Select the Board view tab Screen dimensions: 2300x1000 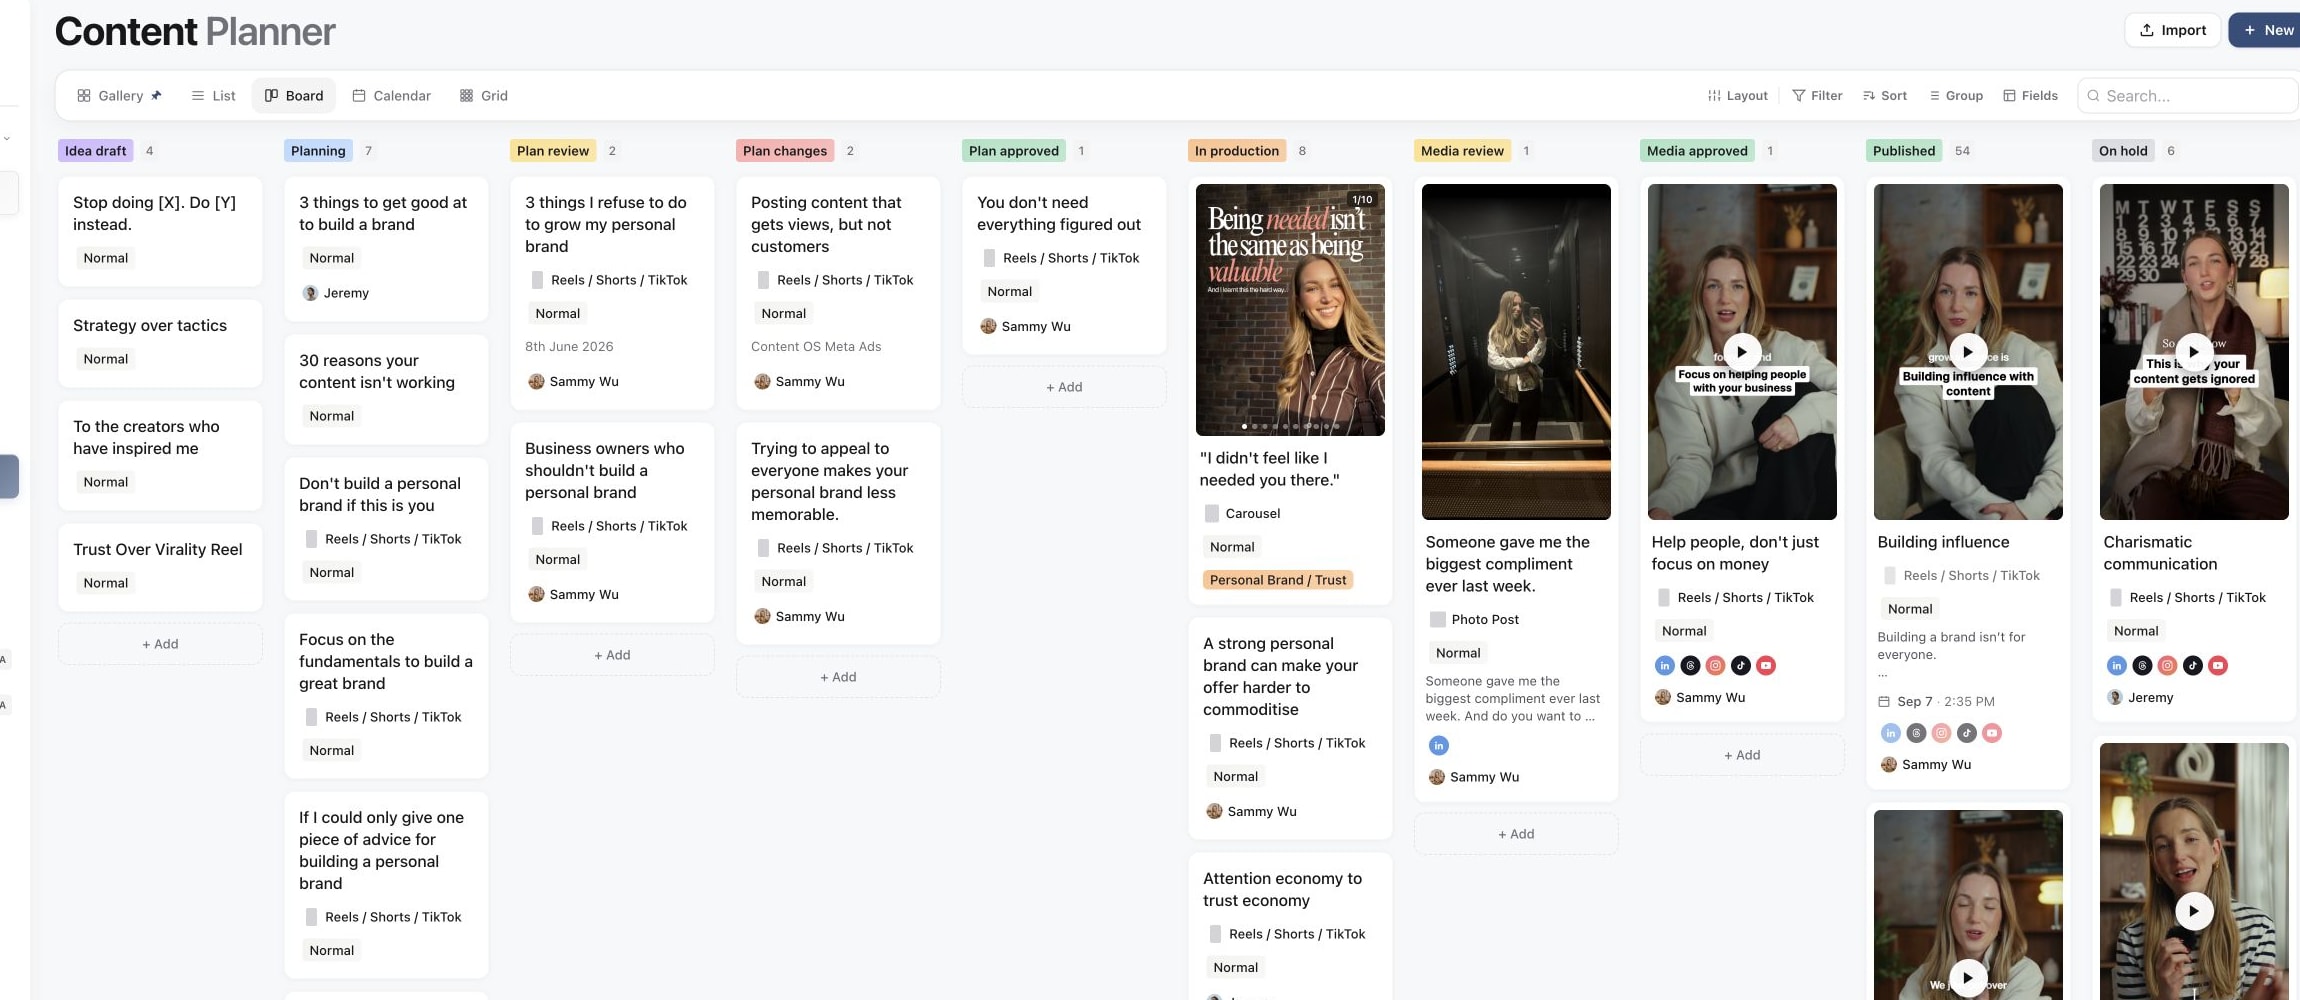(x=294, y=96)
